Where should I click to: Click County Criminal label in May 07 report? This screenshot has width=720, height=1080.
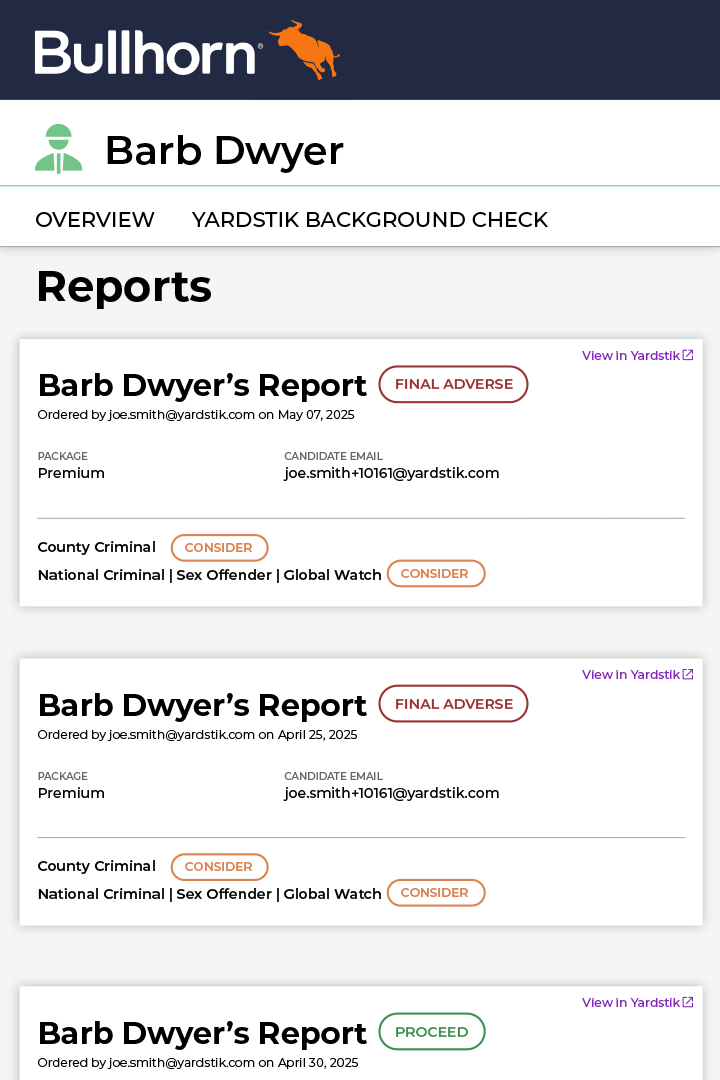tap(96, 547)
